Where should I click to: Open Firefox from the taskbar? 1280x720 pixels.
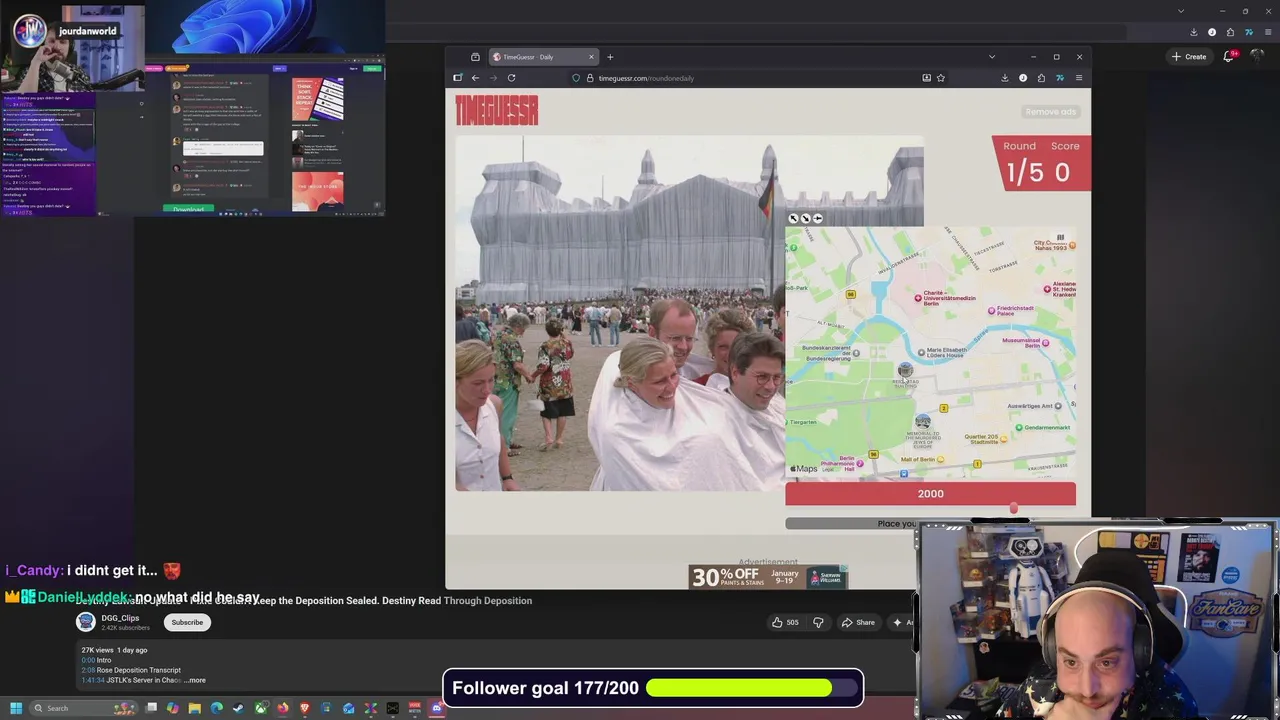(x=283, y=708)
